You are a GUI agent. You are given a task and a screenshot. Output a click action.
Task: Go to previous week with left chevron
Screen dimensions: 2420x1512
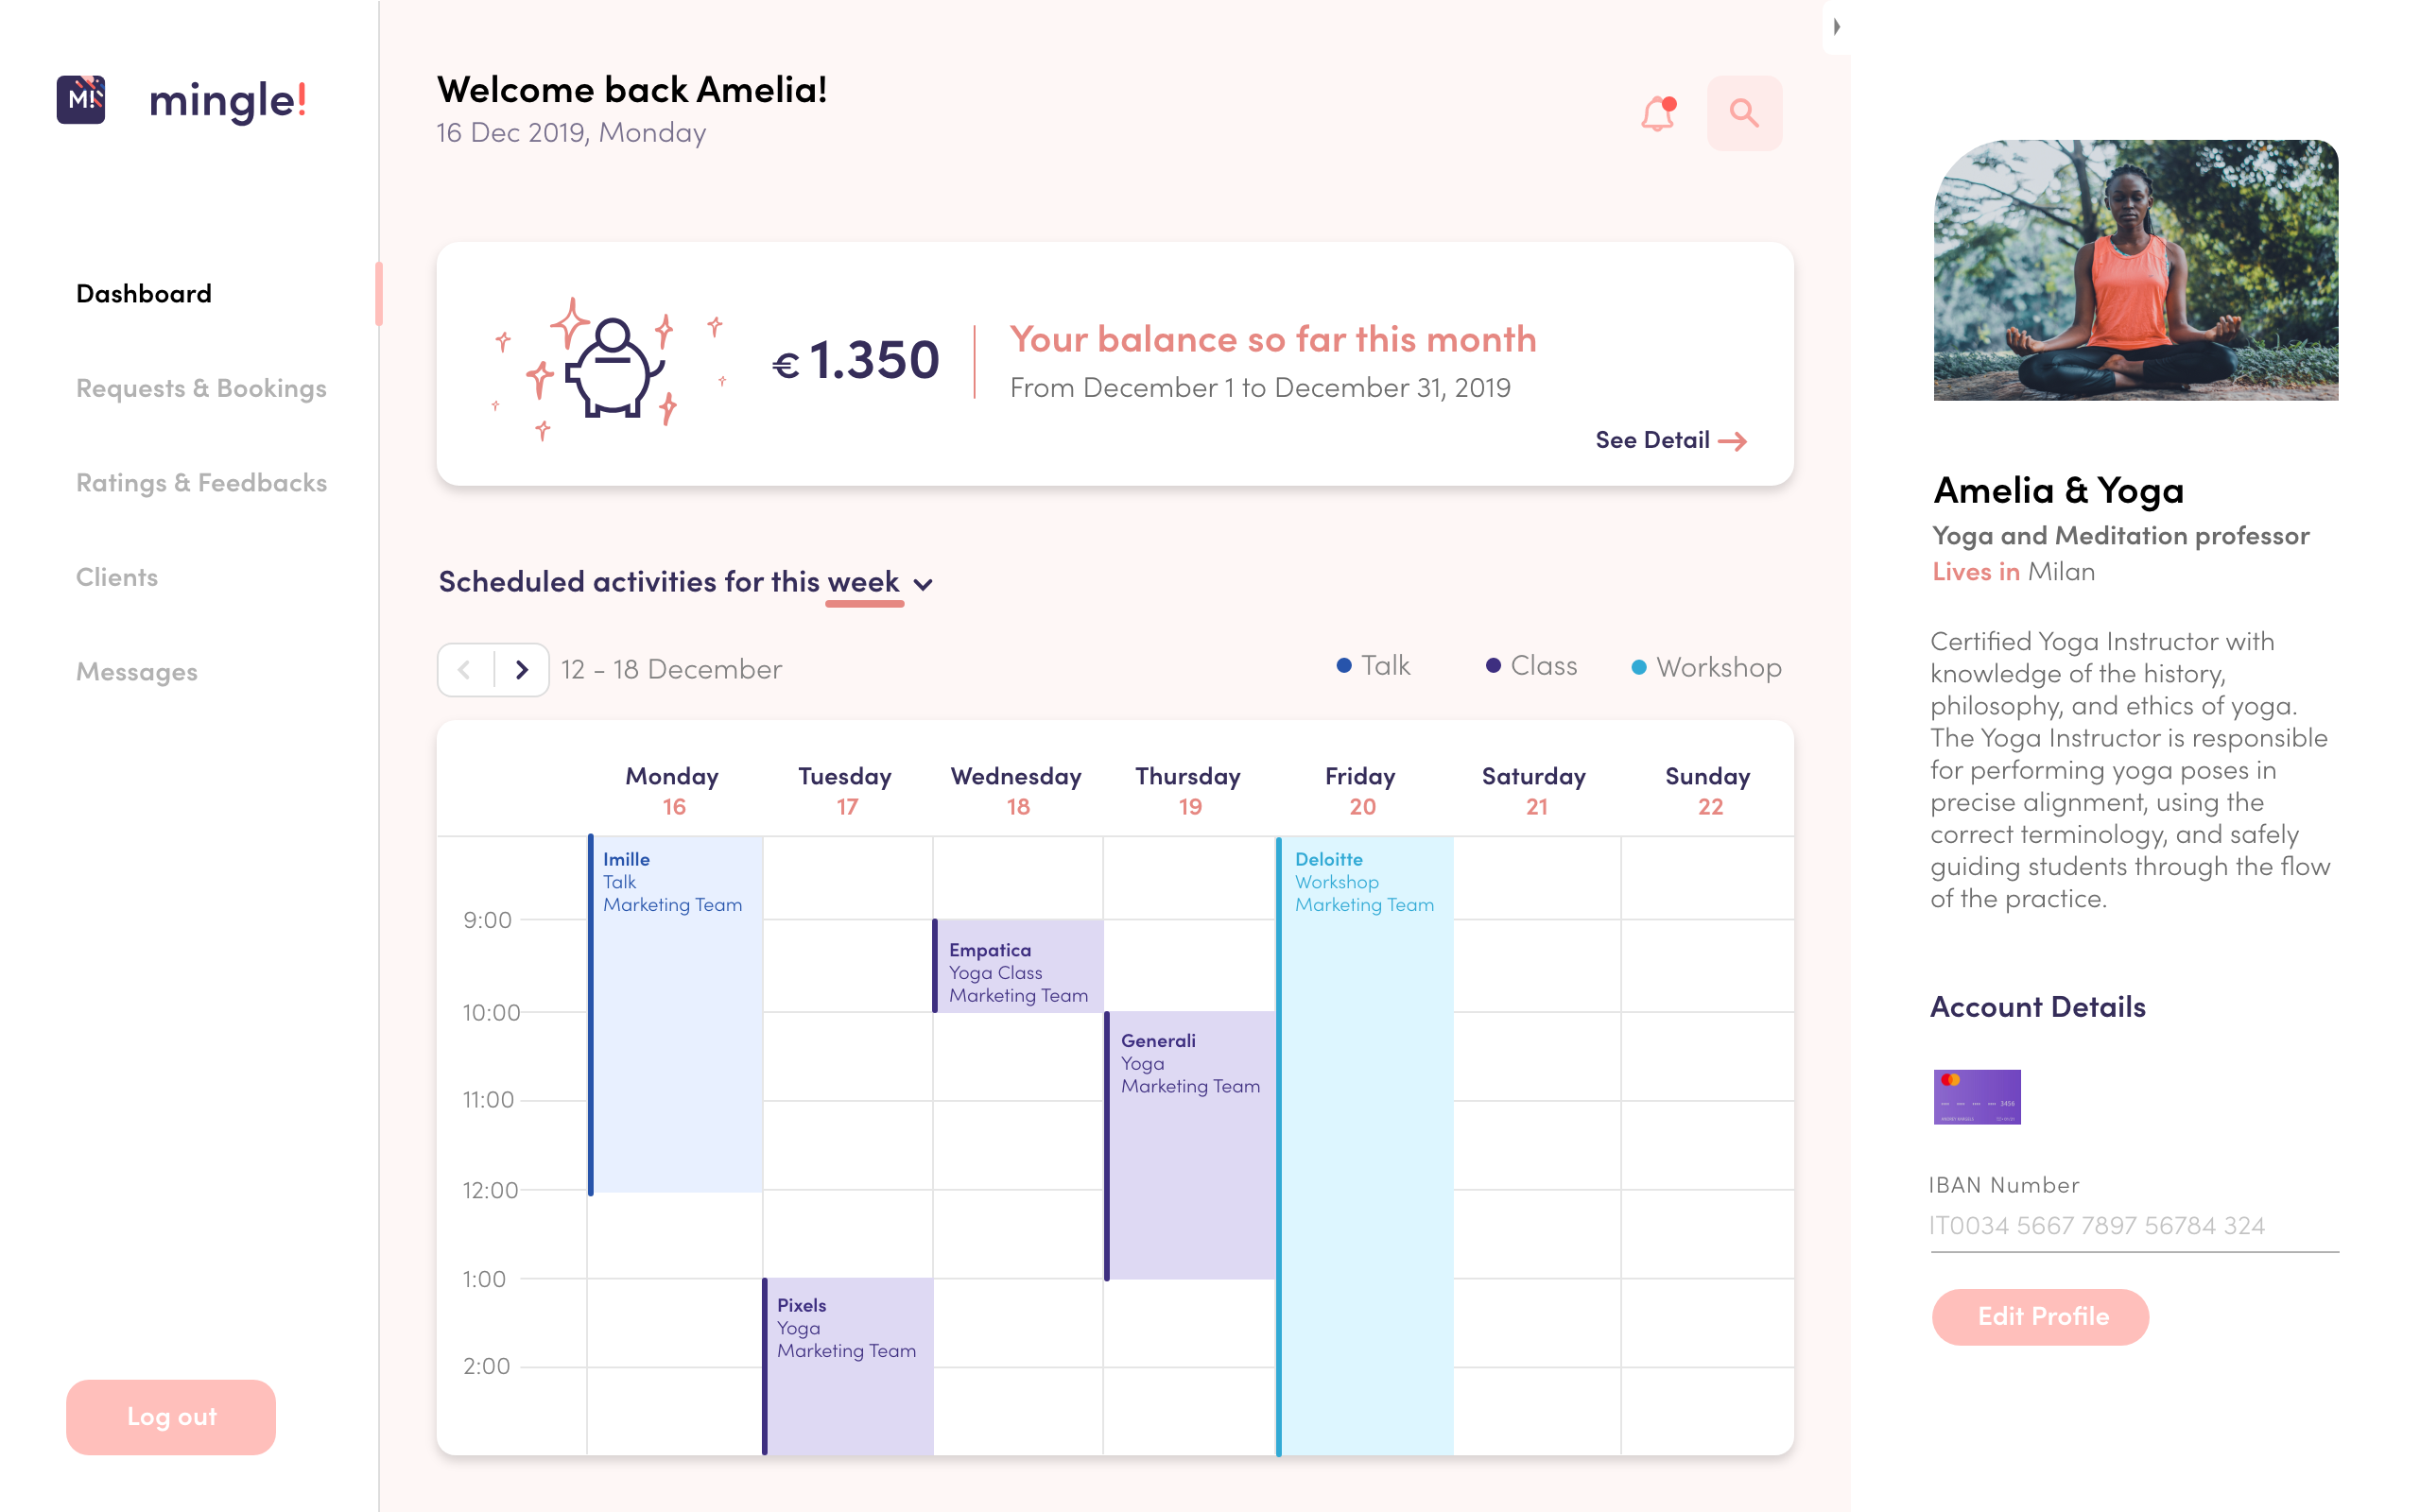(x=465, y=669)
